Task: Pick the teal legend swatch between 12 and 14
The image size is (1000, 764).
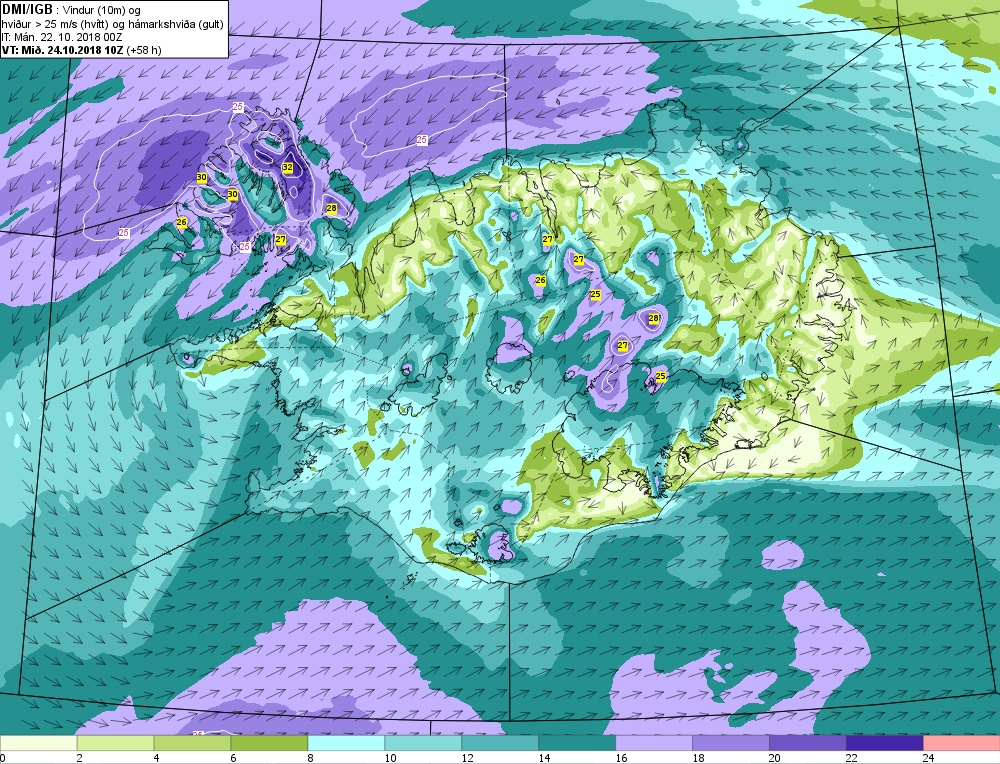Action: point(500,743)
